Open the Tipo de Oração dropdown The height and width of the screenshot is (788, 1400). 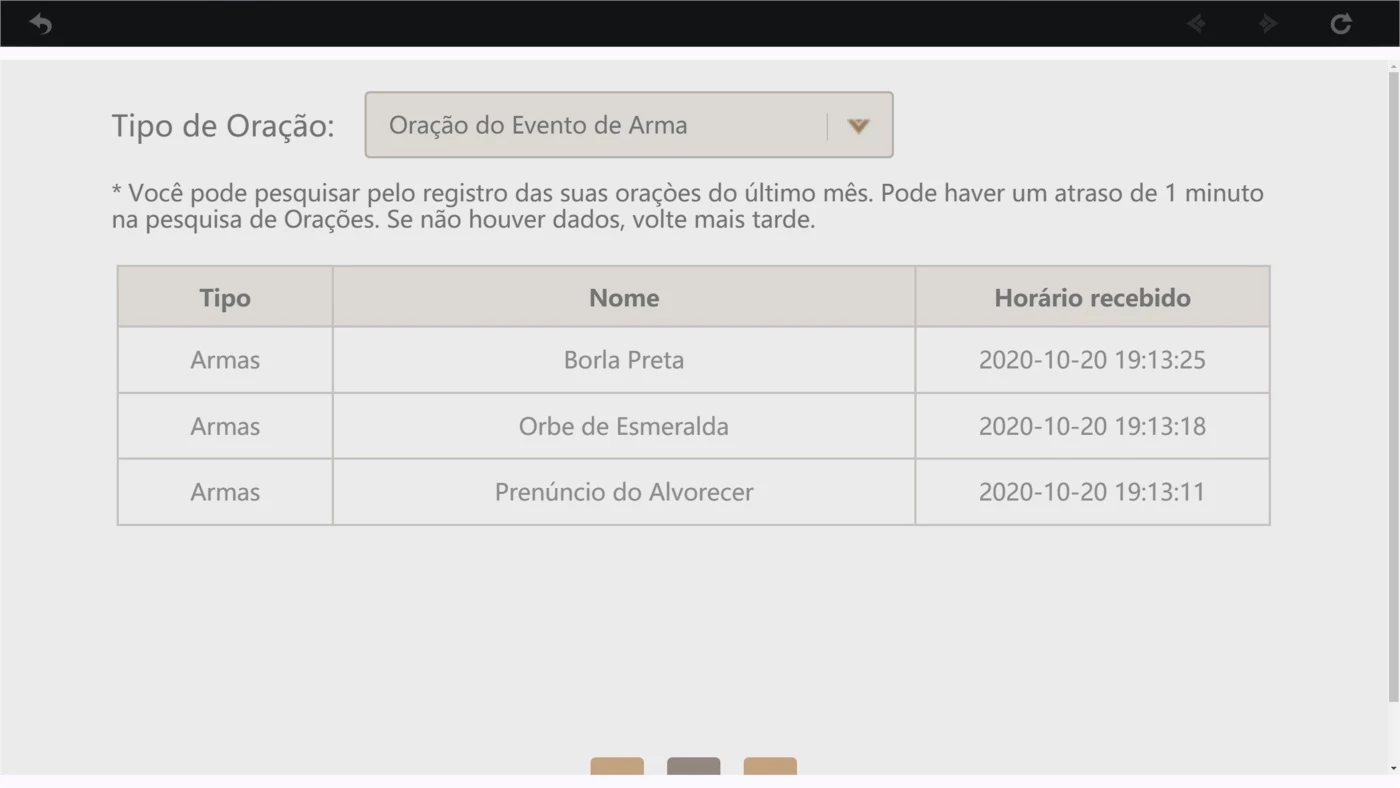coord(629,125)
